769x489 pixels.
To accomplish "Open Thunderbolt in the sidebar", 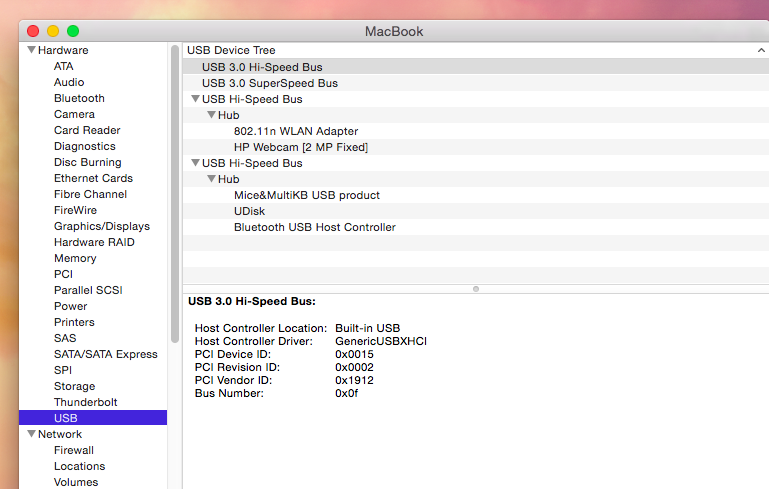I will click(x=86, y=402).
